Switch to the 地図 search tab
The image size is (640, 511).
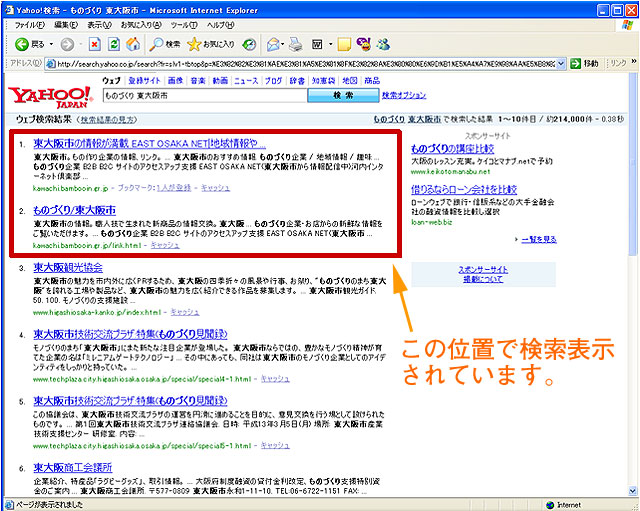(350, 80)
